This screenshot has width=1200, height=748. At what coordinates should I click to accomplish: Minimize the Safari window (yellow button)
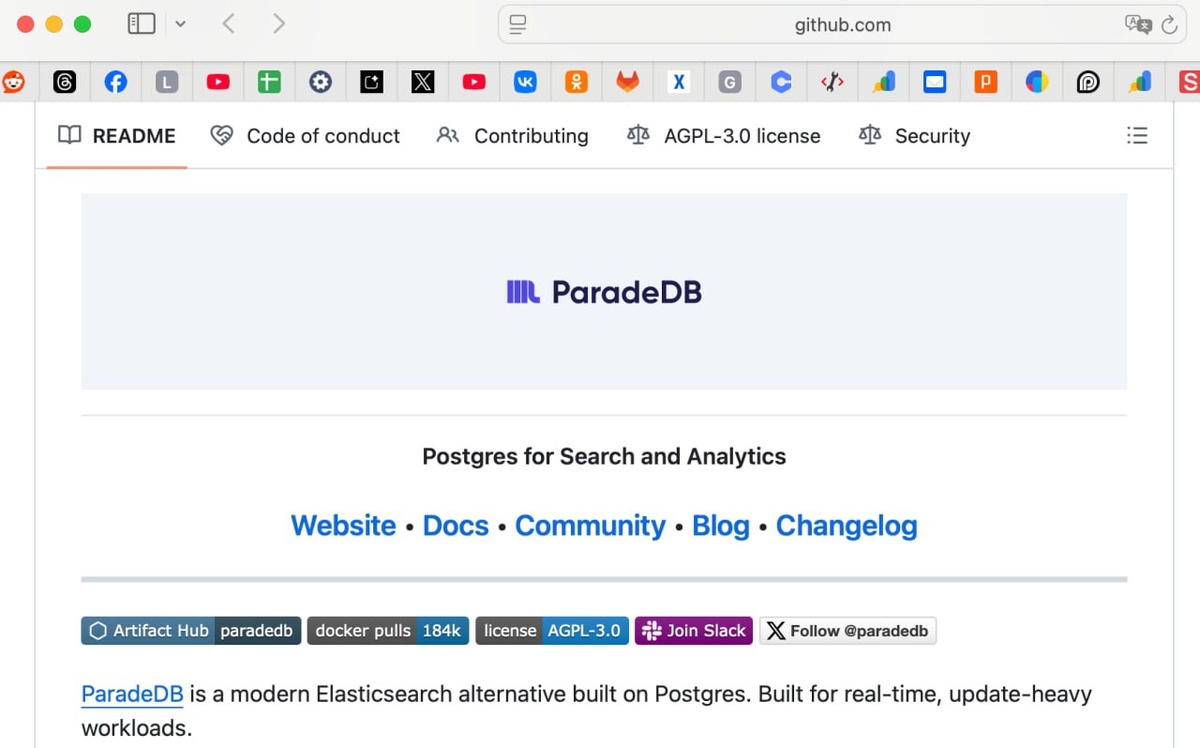pyautogui.click(x=54, y=24)
